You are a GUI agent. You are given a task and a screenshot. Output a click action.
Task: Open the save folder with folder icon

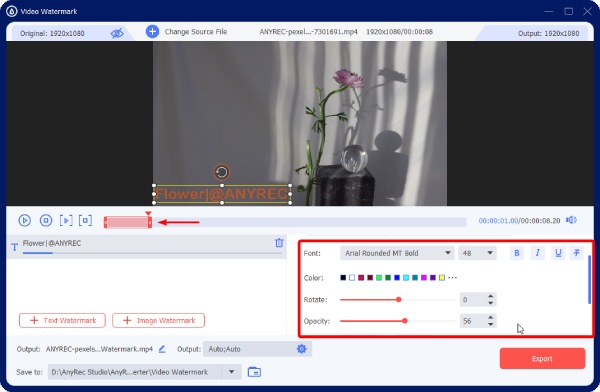tap(254, 372)
